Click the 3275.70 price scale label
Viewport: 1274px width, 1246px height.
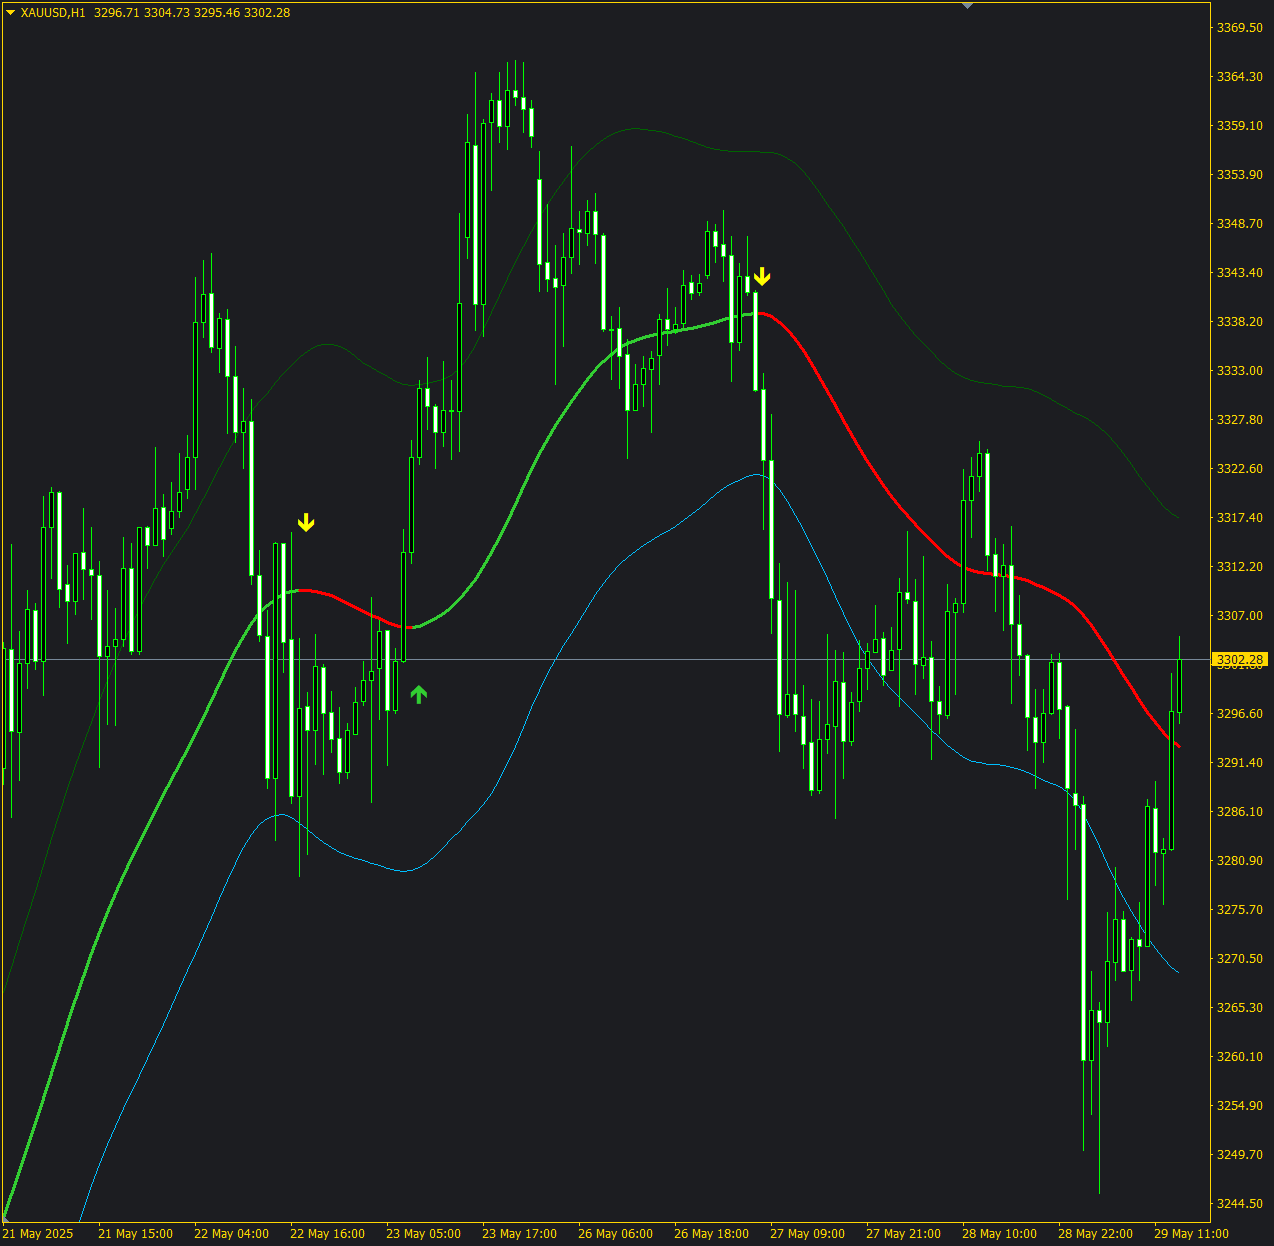[1239, 910]
